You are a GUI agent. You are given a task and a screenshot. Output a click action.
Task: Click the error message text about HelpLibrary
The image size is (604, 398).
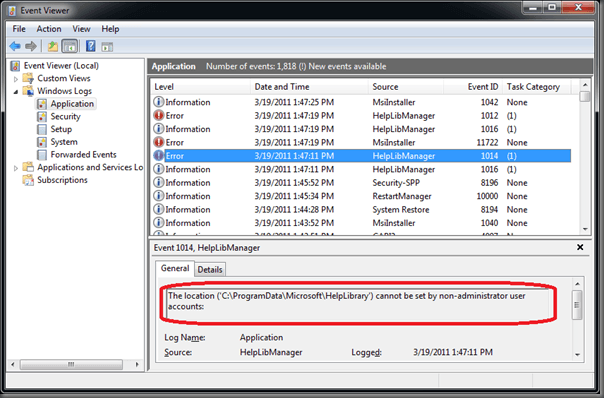(x=347, y=301)
